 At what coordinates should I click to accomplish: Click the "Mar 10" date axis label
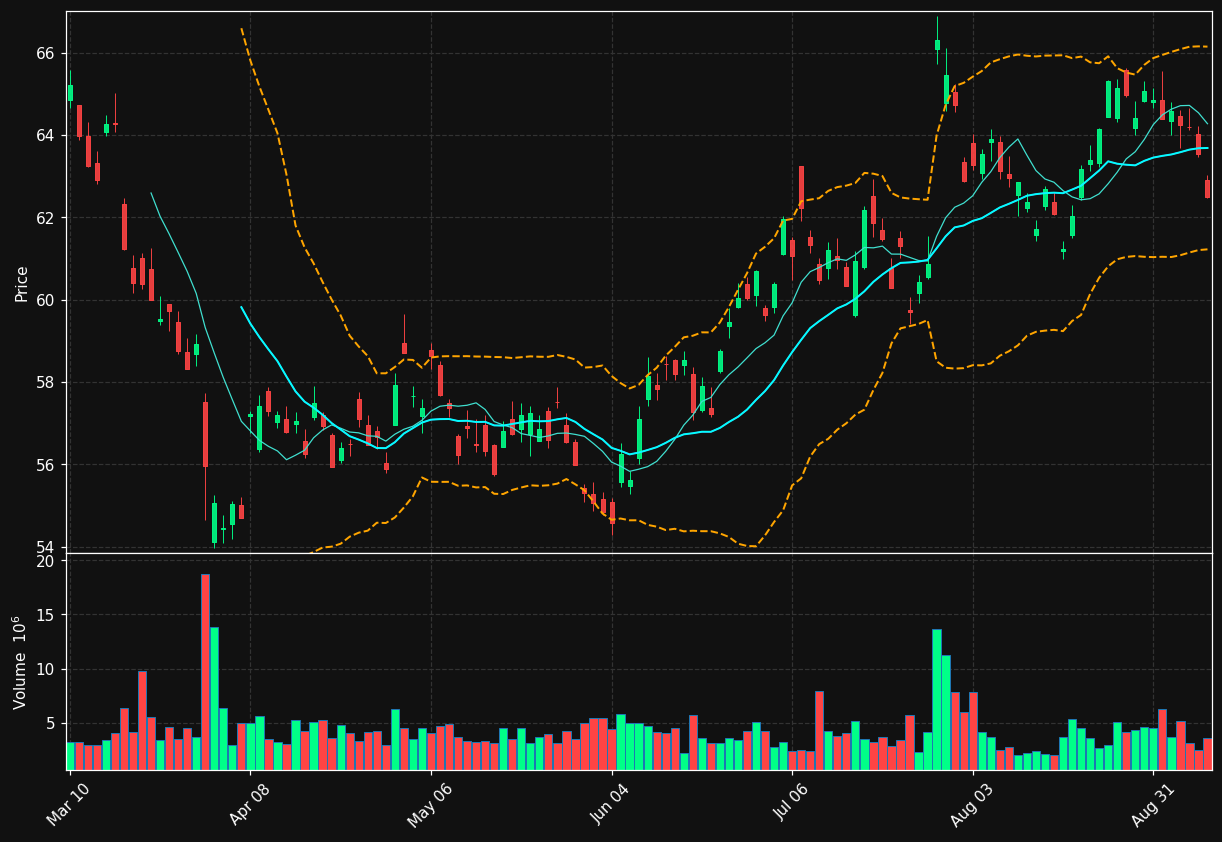(69, 804)
